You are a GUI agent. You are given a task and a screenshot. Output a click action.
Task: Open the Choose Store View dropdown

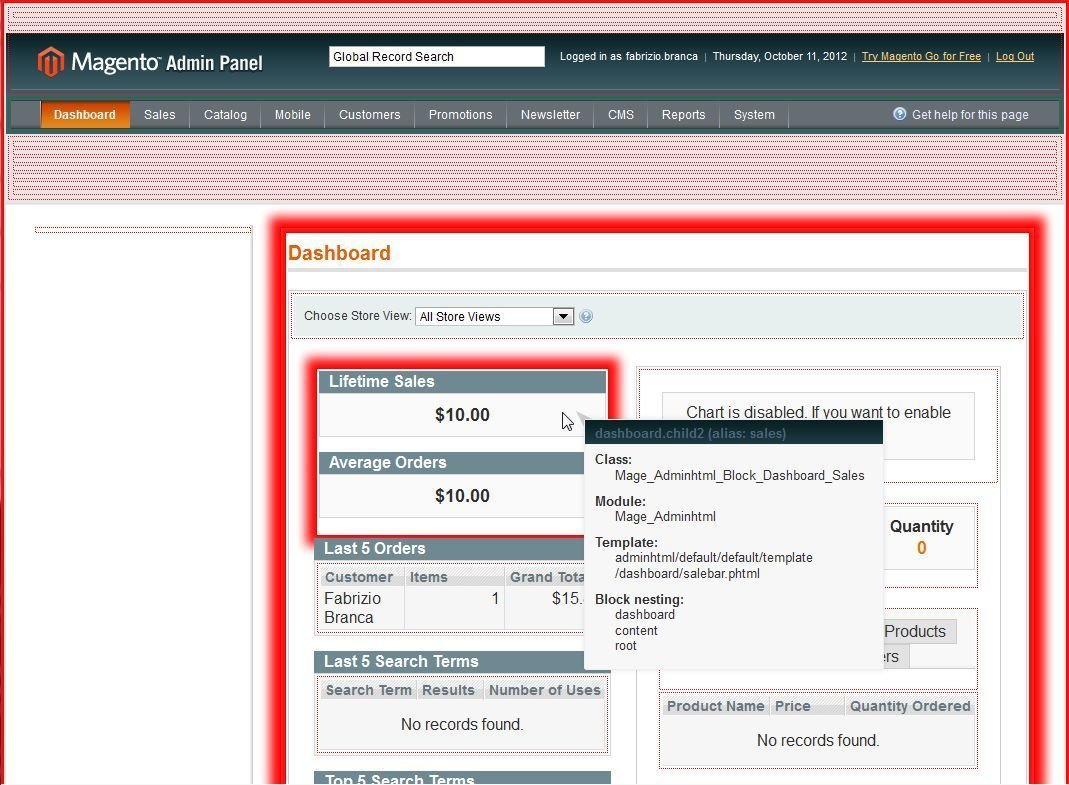pos(494,316)
